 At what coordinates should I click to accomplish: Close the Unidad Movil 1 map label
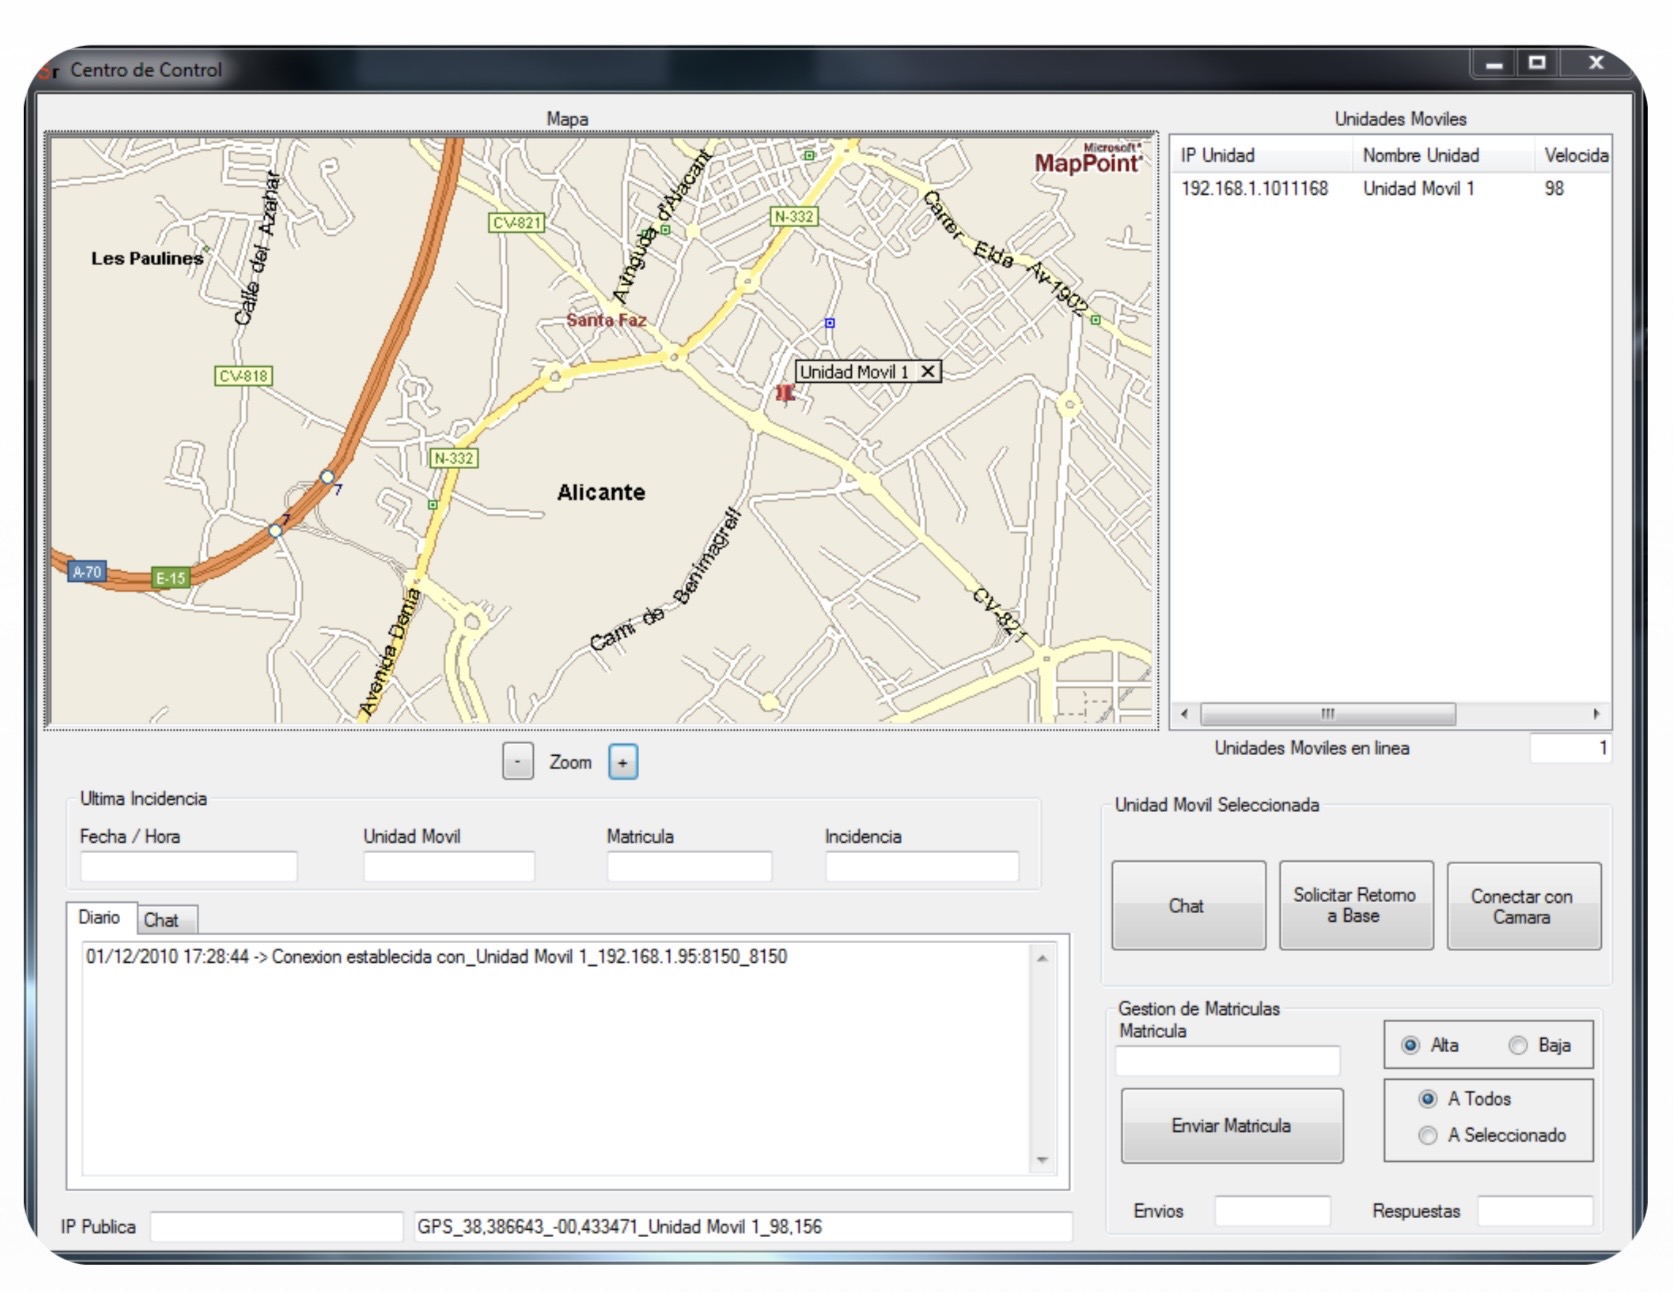[928, 372]
